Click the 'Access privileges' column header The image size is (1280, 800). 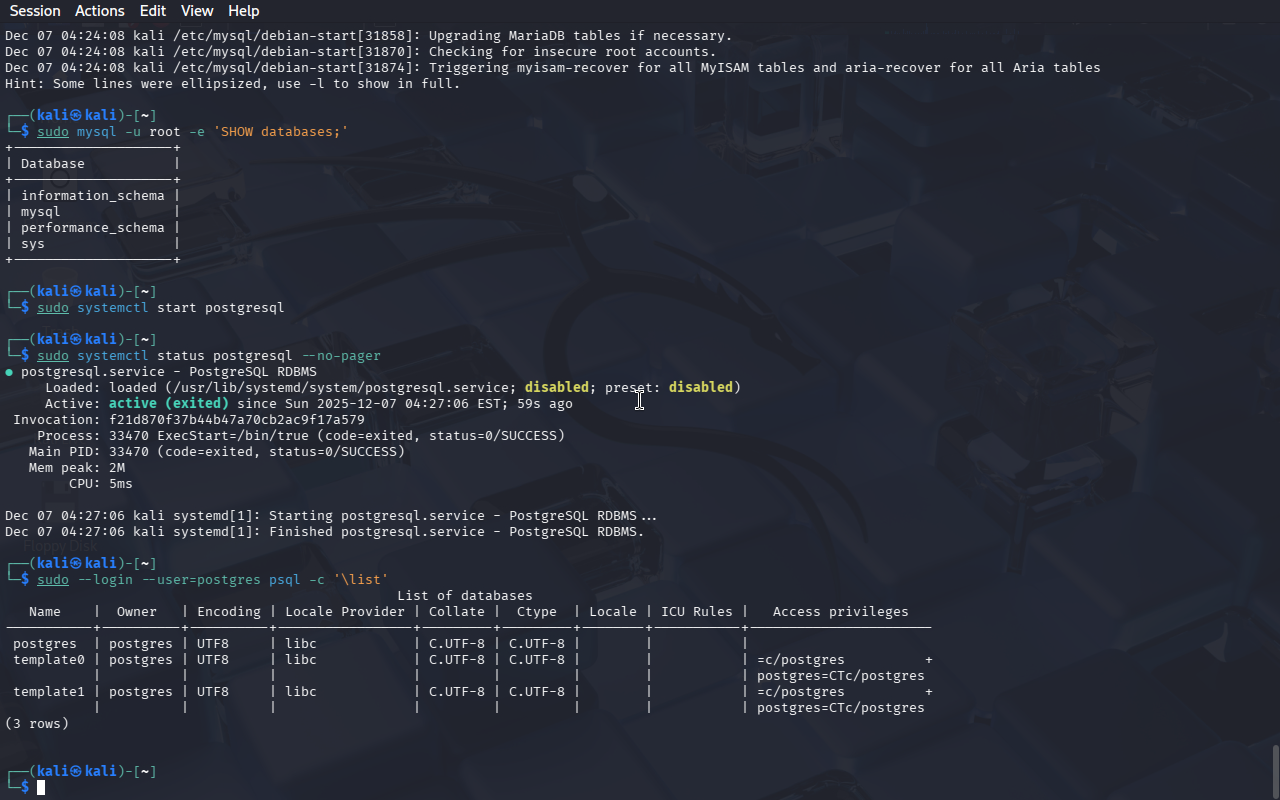[840, 612]
